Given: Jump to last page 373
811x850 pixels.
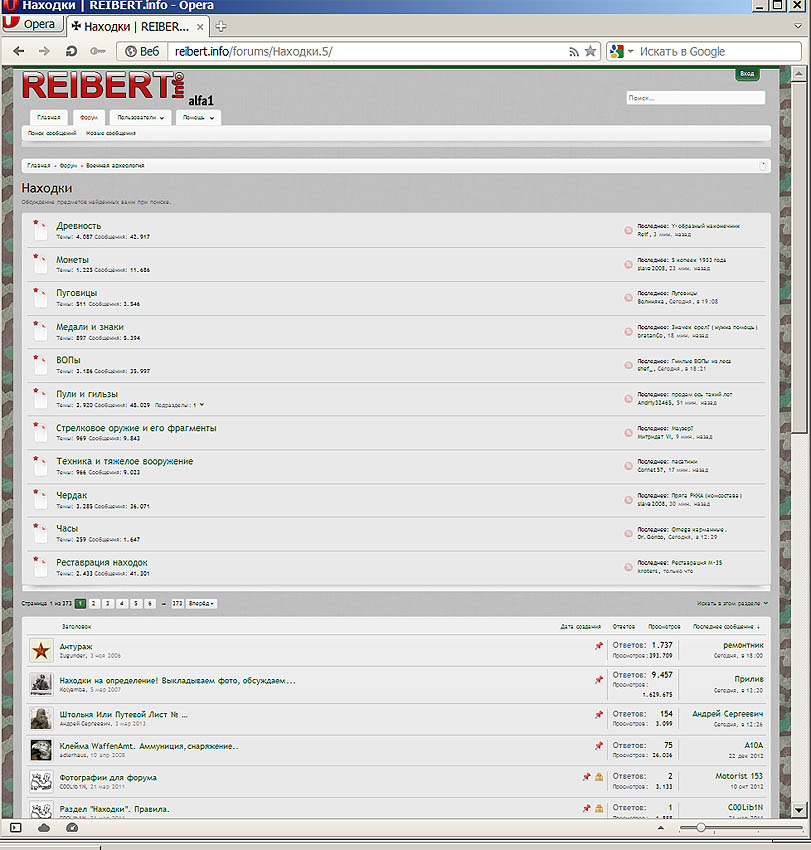Looking at the screenshot, I should point(177,603).
